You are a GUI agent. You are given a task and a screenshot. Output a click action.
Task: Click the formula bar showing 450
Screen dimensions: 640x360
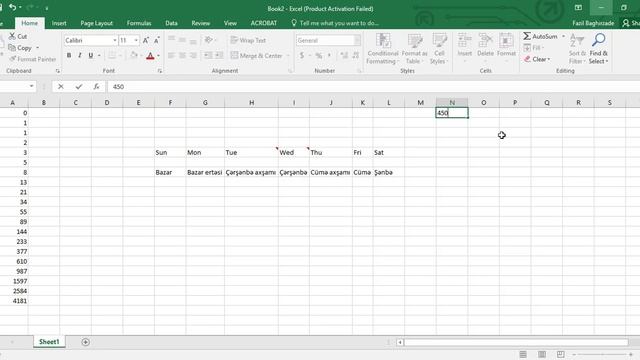click(373, 87)
